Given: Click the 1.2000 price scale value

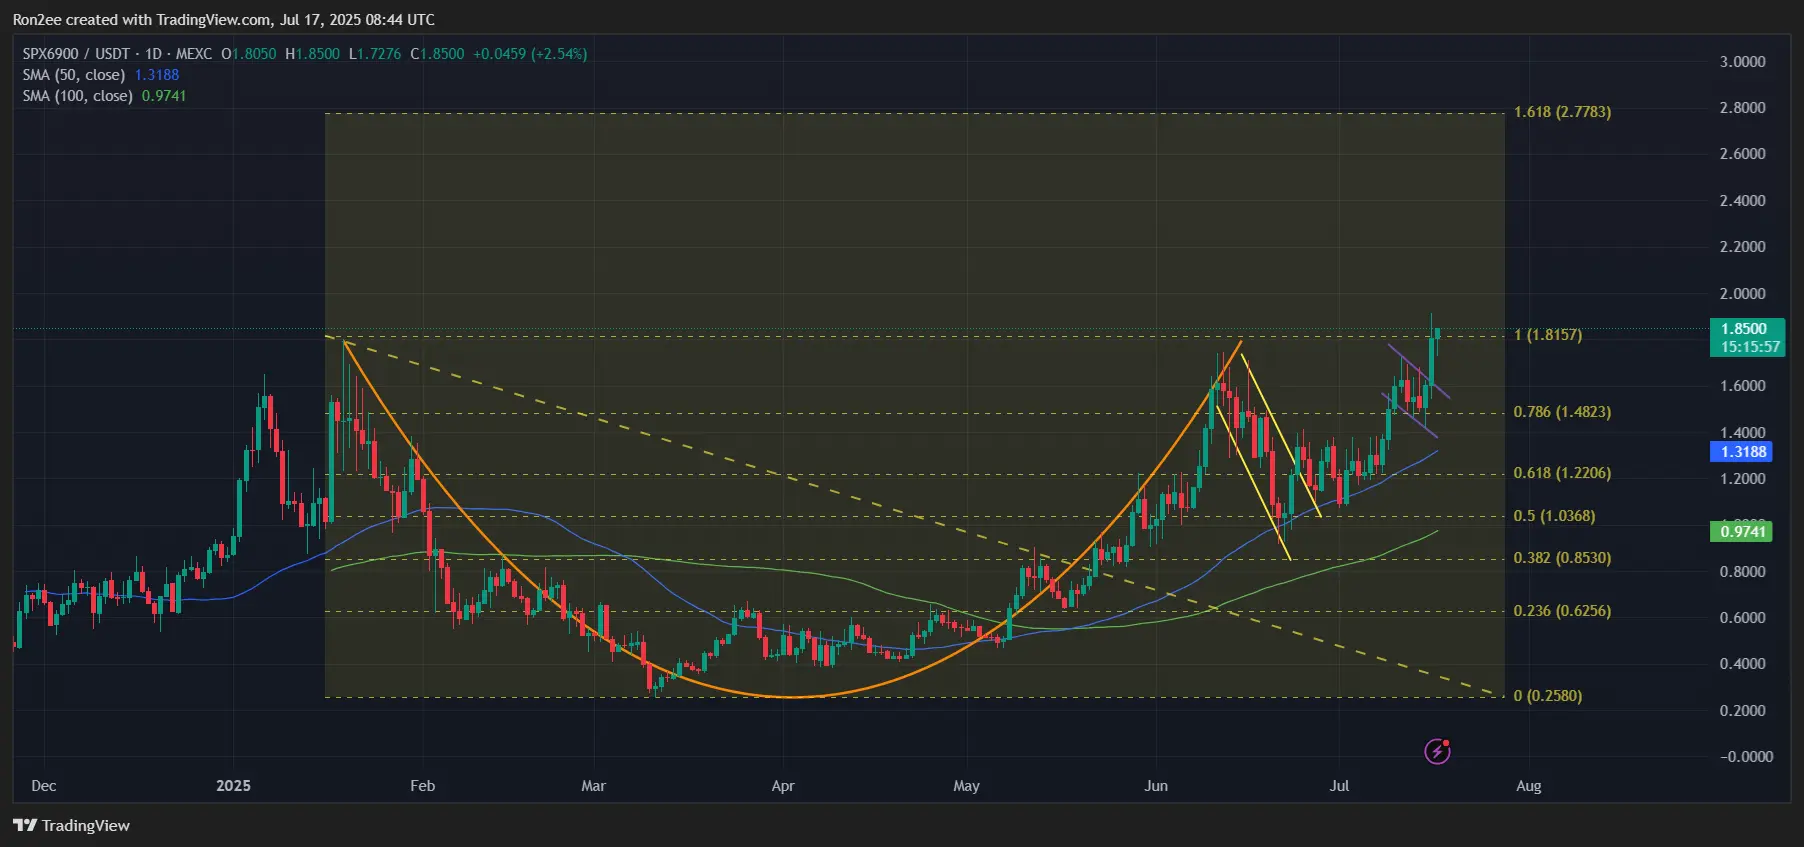Looking at the screenshot, I should [1743, 479].
